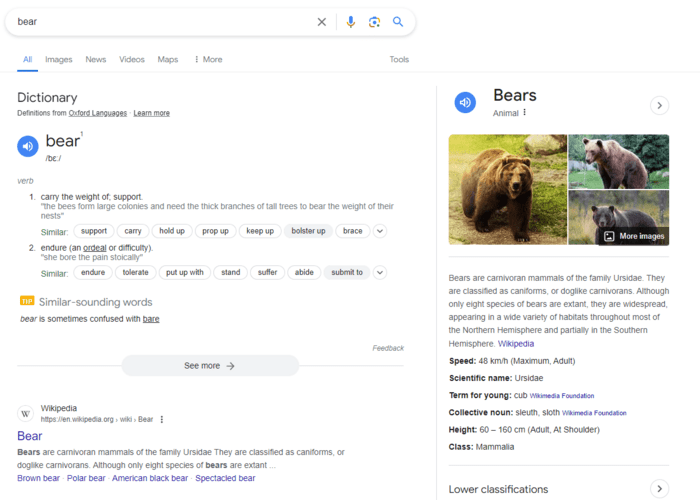
Task: Select the 'prop up' synonym chip
Action: [x=215, y=231]
